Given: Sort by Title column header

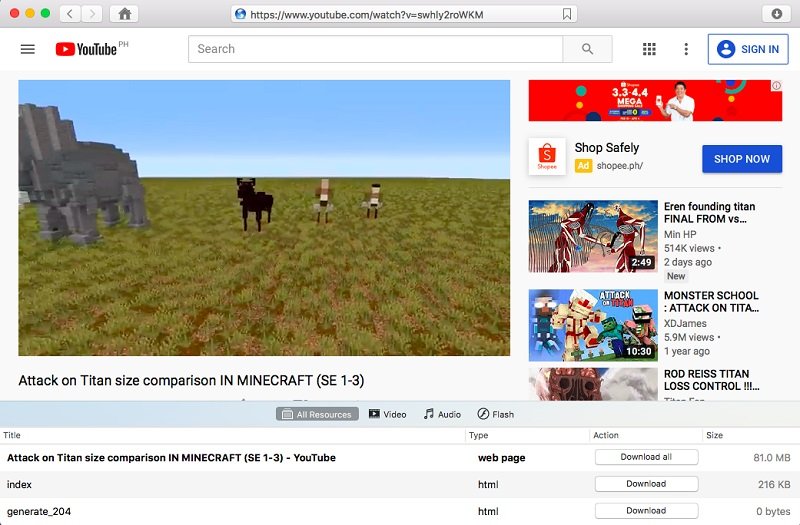Looking at the screenshot, I should point(233,435).
